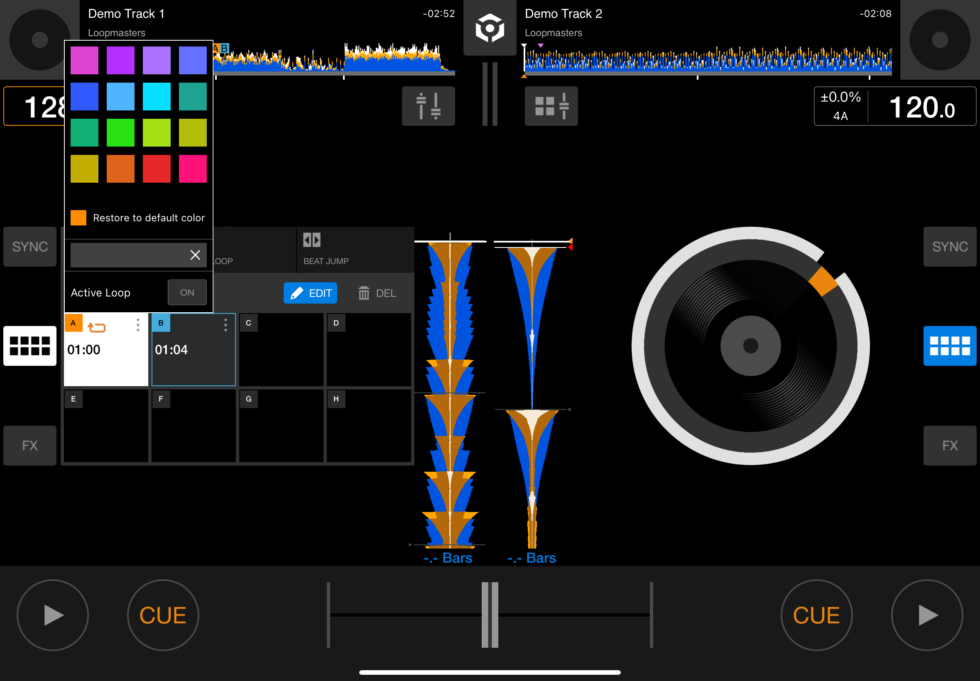
Task: Open the pad and fader panel icon
Action: pos(551,105)
